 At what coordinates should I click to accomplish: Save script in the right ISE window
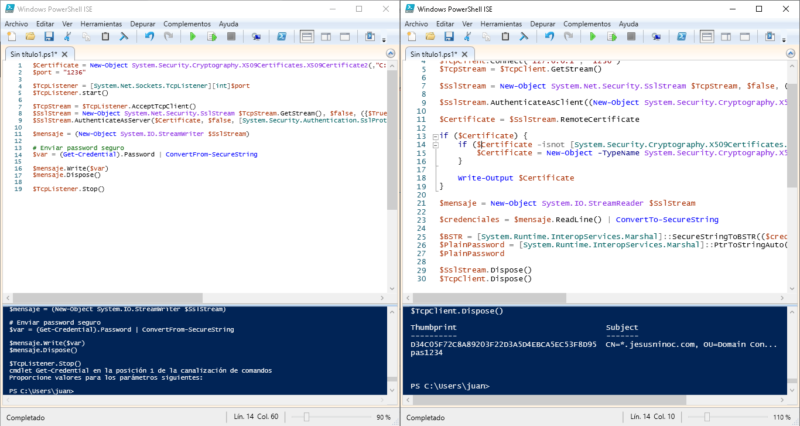[448, 37]
